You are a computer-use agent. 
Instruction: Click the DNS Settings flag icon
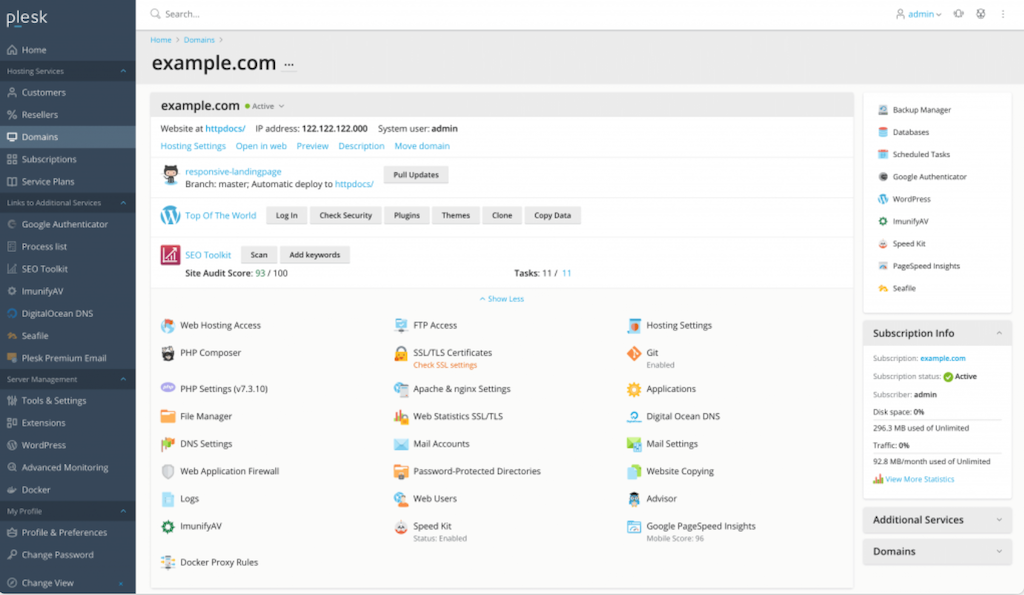click(x=168, y=444)
